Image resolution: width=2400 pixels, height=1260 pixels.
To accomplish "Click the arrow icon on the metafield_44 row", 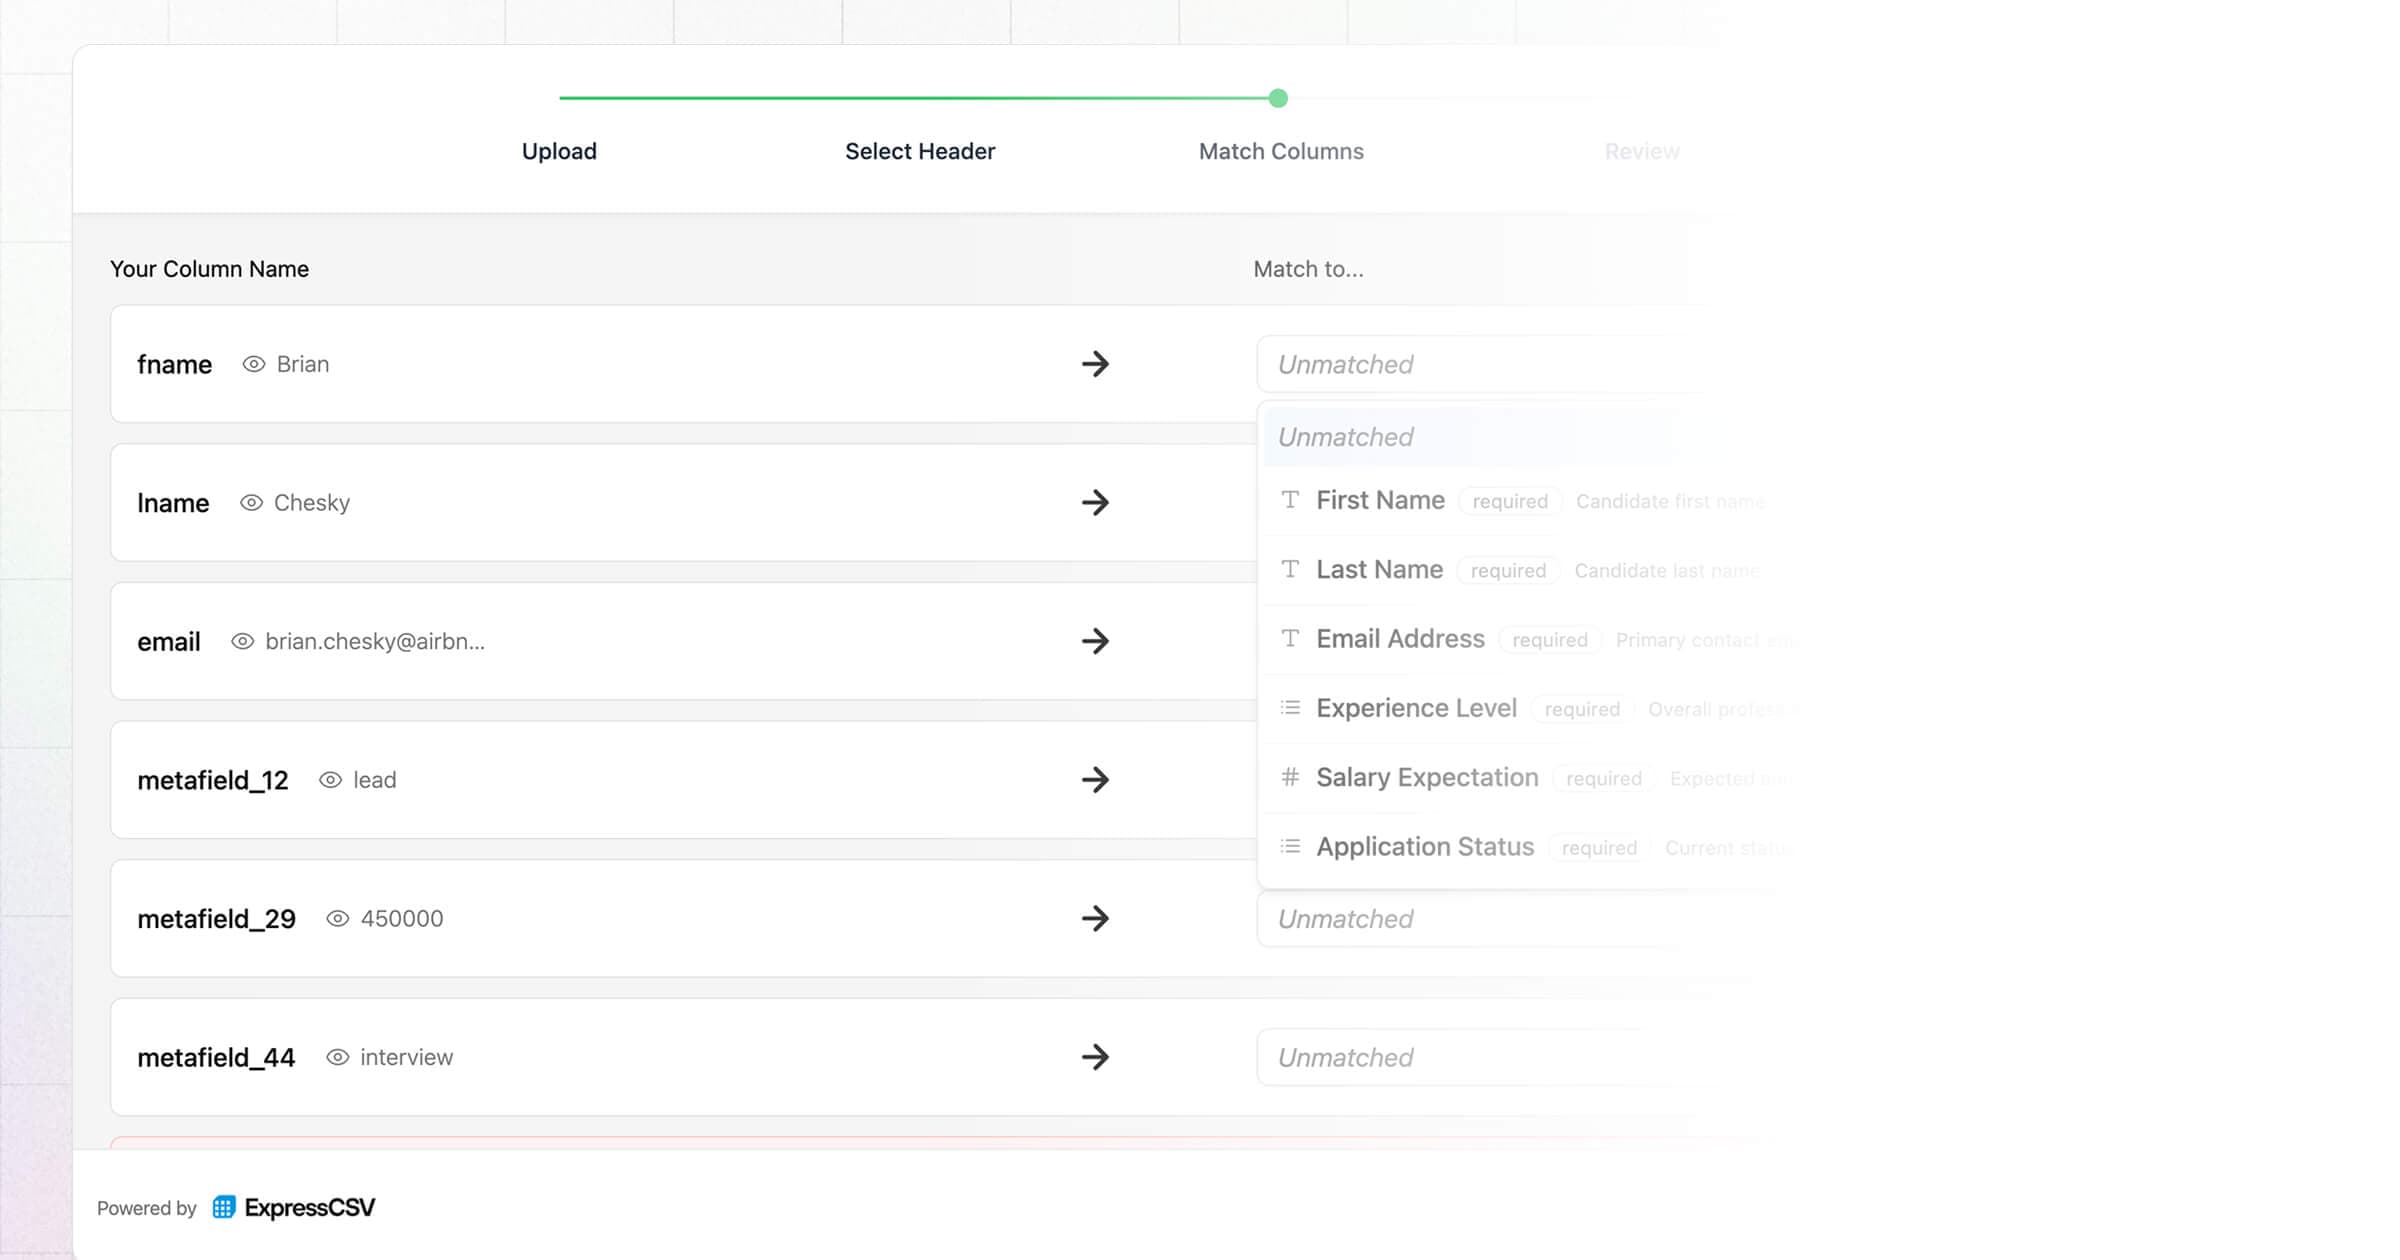I will tap(1097, 1057).
